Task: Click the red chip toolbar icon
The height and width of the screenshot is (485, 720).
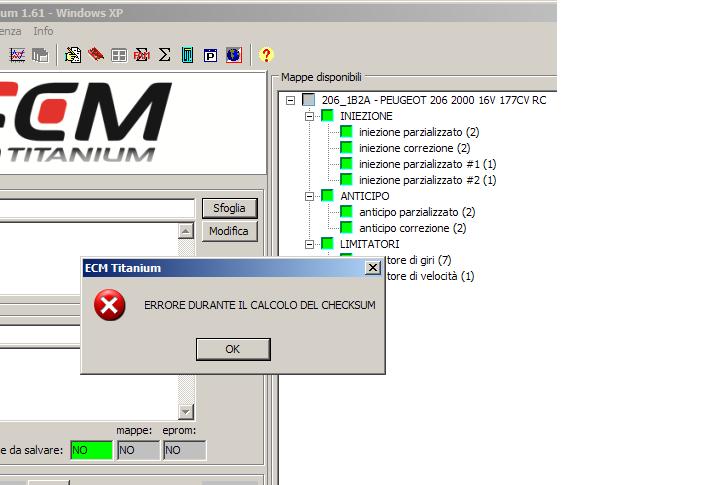Action: tap(96, 55)
